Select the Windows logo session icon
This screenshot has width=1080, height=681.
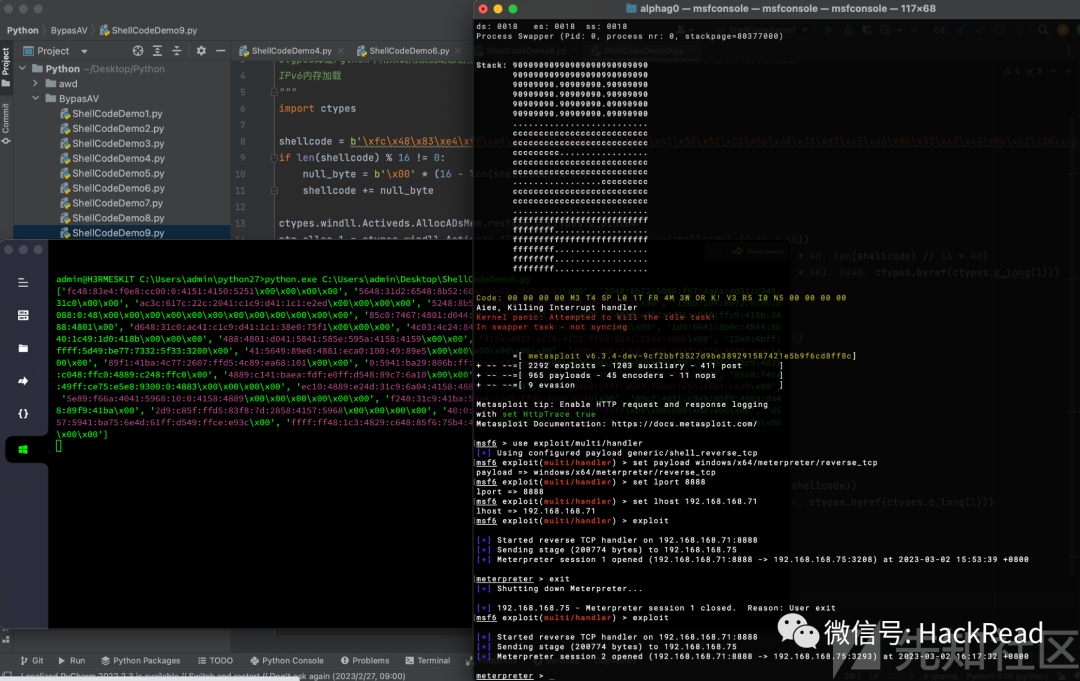(x=23, y=450)
